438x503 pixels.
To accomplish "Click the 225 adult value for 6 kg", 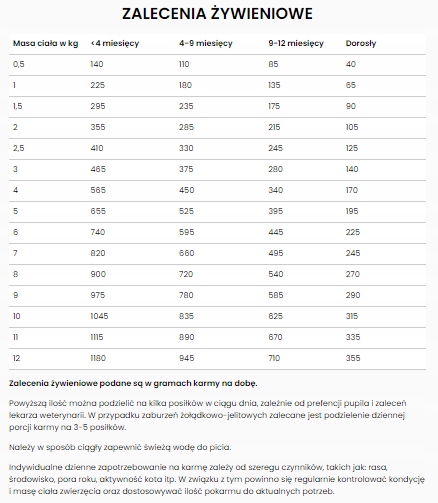I will pos(353,232).
